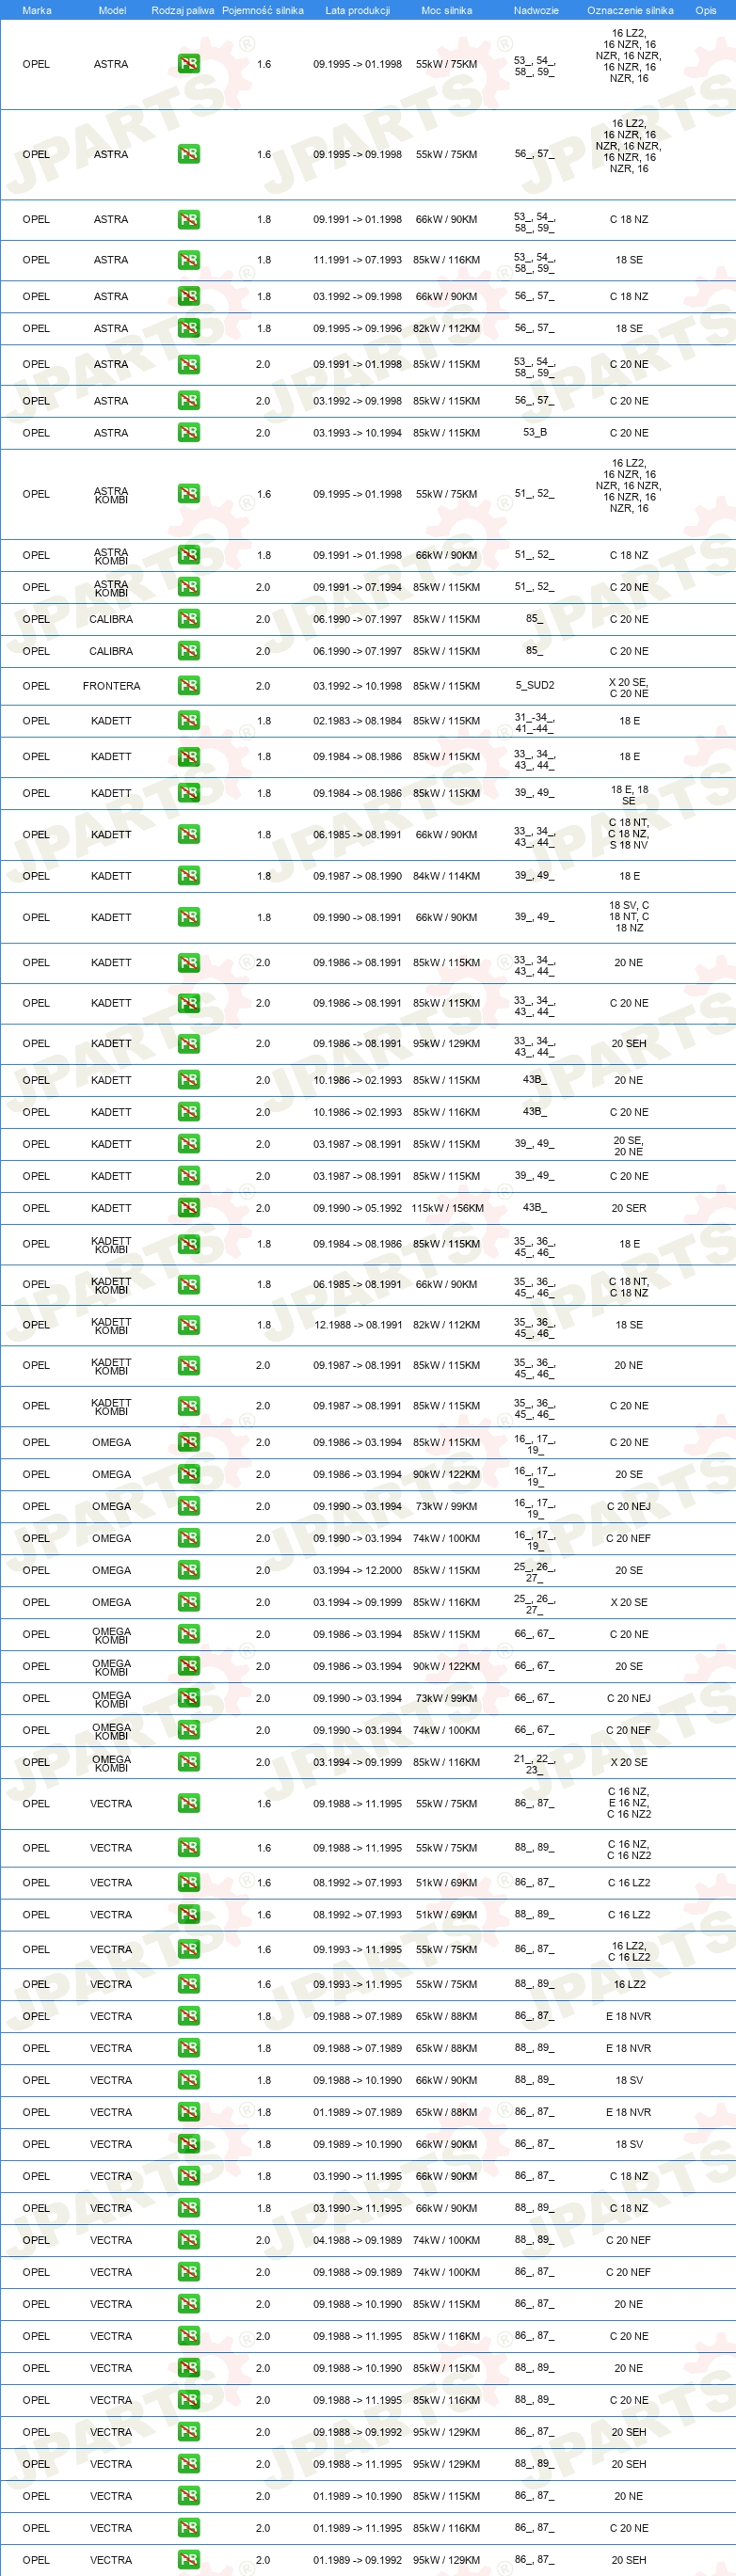
Task: Click the fuel icon for ASTRA 11.1991 -> 07.1993
Action: pyautogui.click(x=188, y=260)
